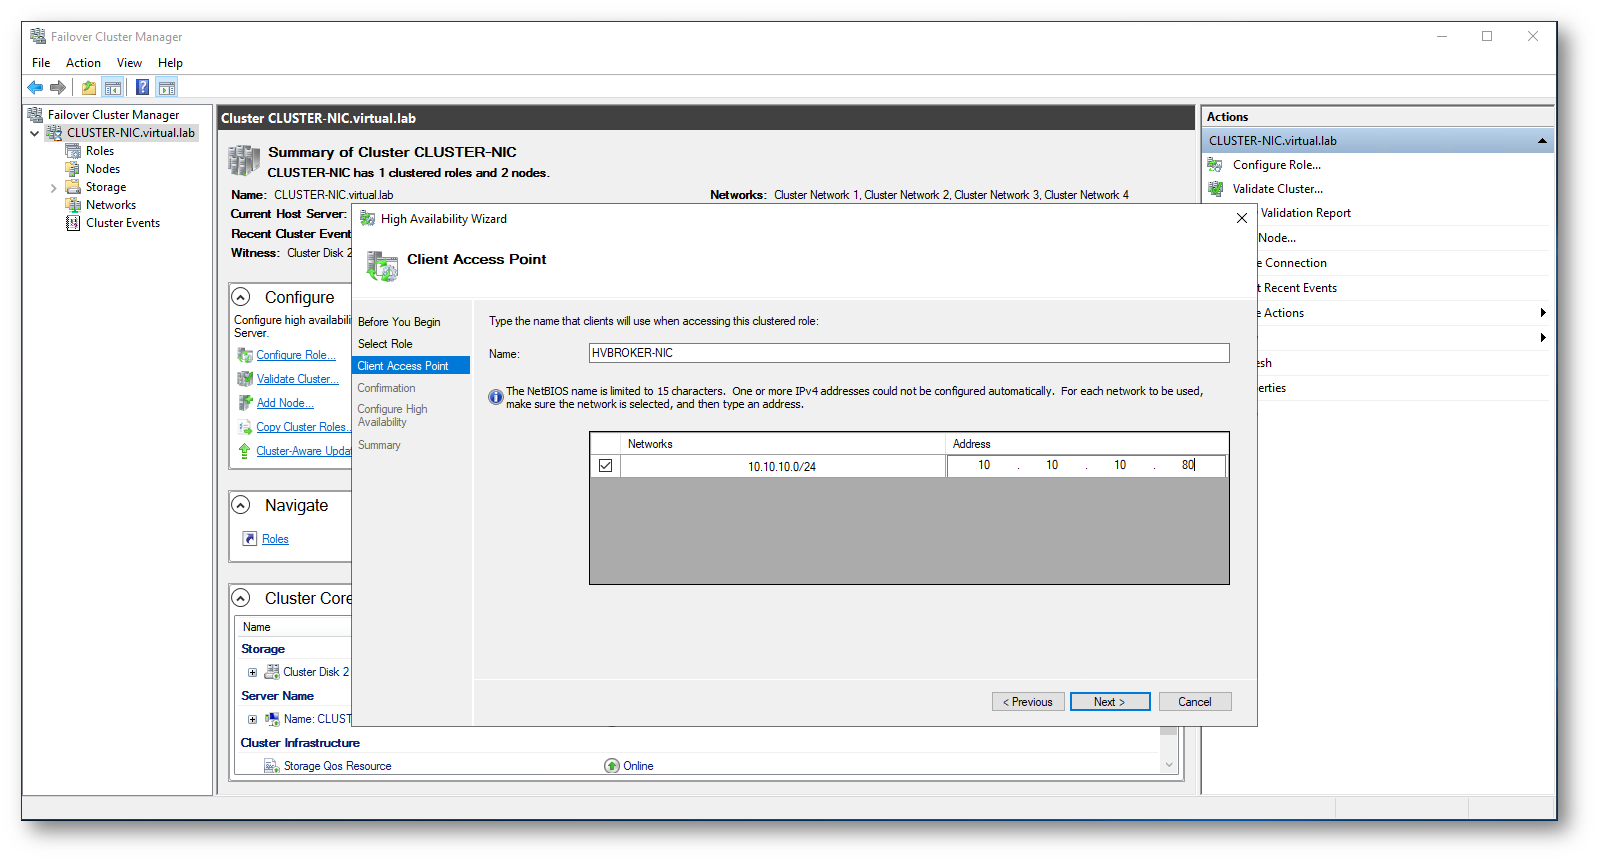
Task: Click Roles icon under Navigate section
Action: point(250,539)
